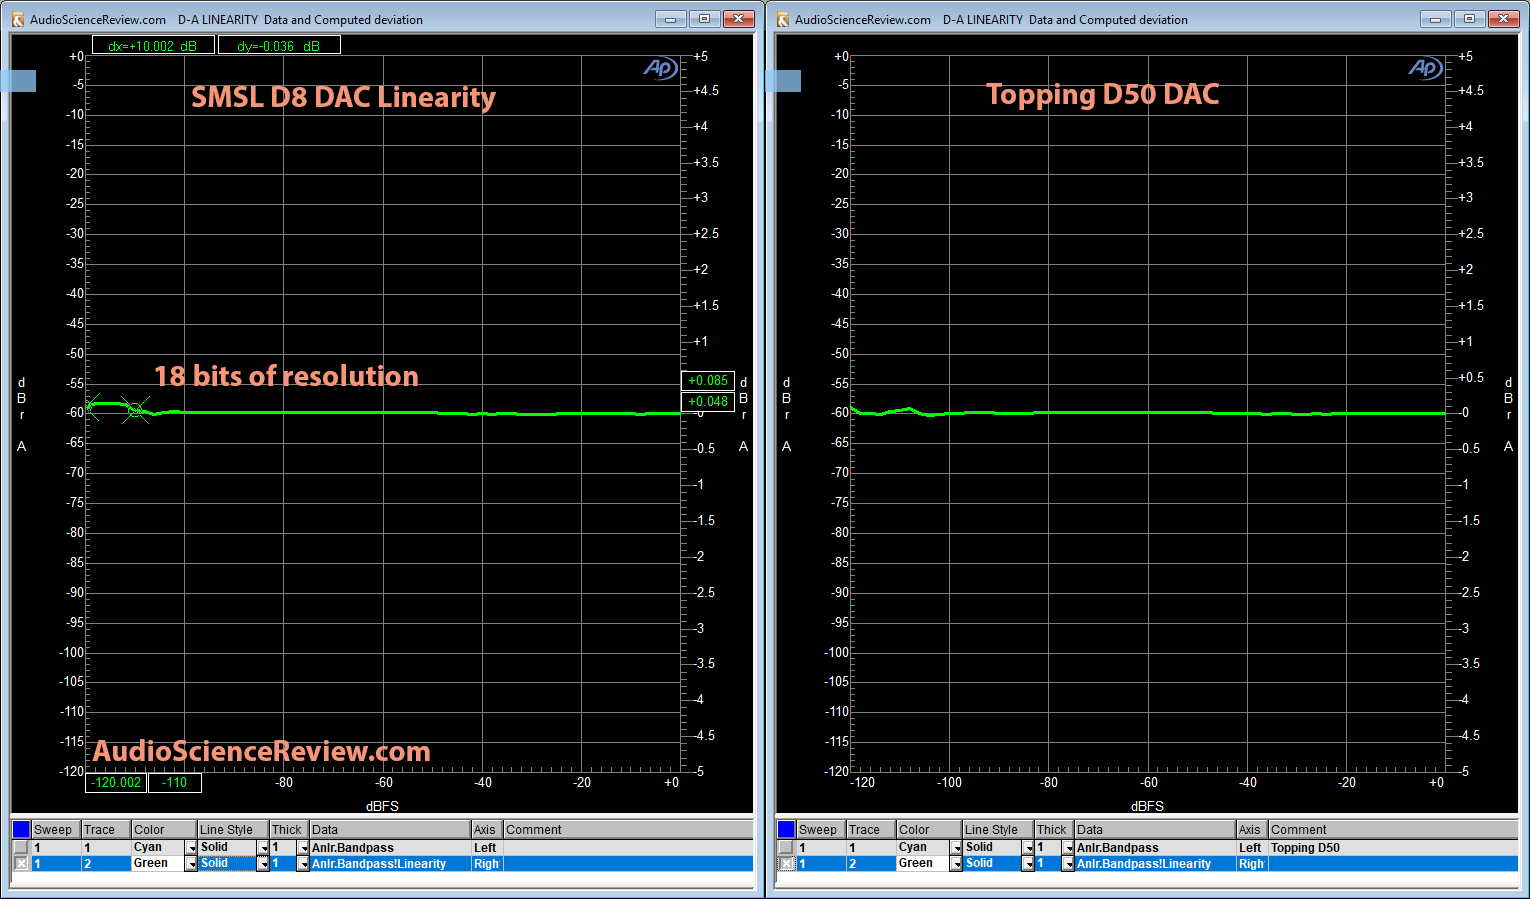This screenshot has height=899, width=1530.
Task: Click the Thick column header in the right window
Action: point(1054,829)
